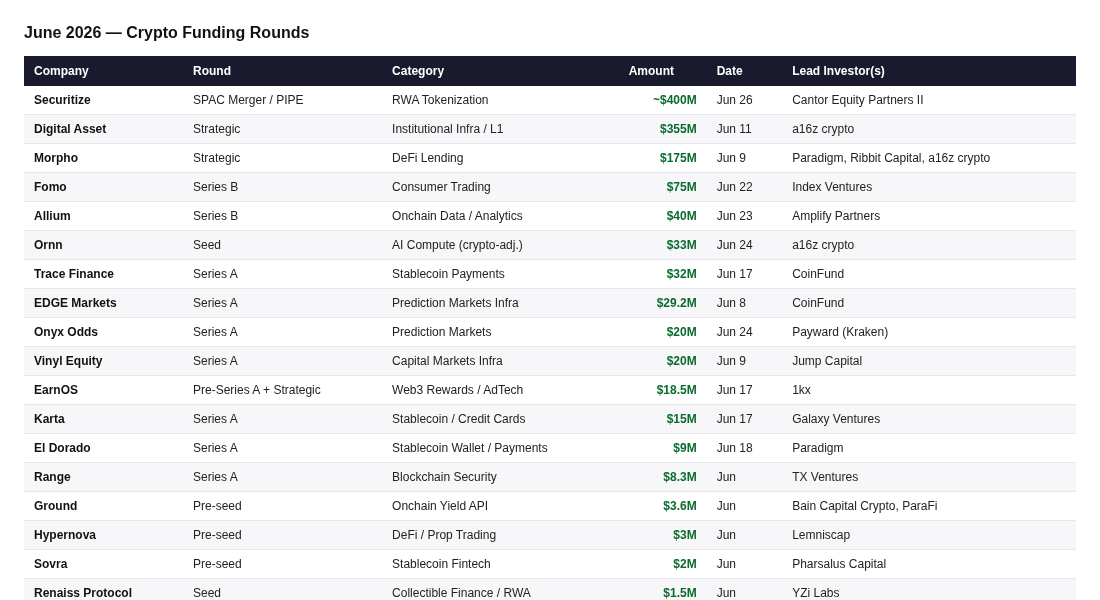The width and height of the screenshot is (1100, 600).
Task: Click the SPAC Merger / PIPE round cell
Action: 248,100
